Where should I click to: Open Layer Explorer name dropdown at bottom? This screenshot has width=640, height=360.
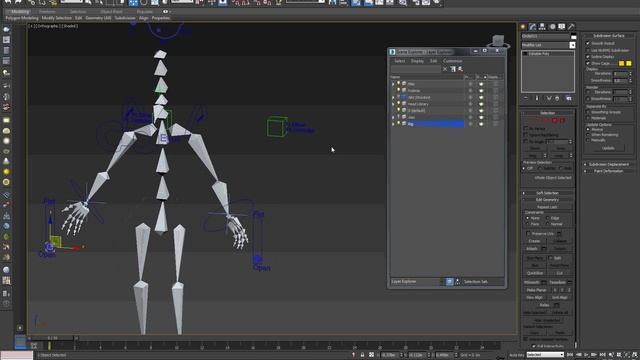(x=416, y=282)
